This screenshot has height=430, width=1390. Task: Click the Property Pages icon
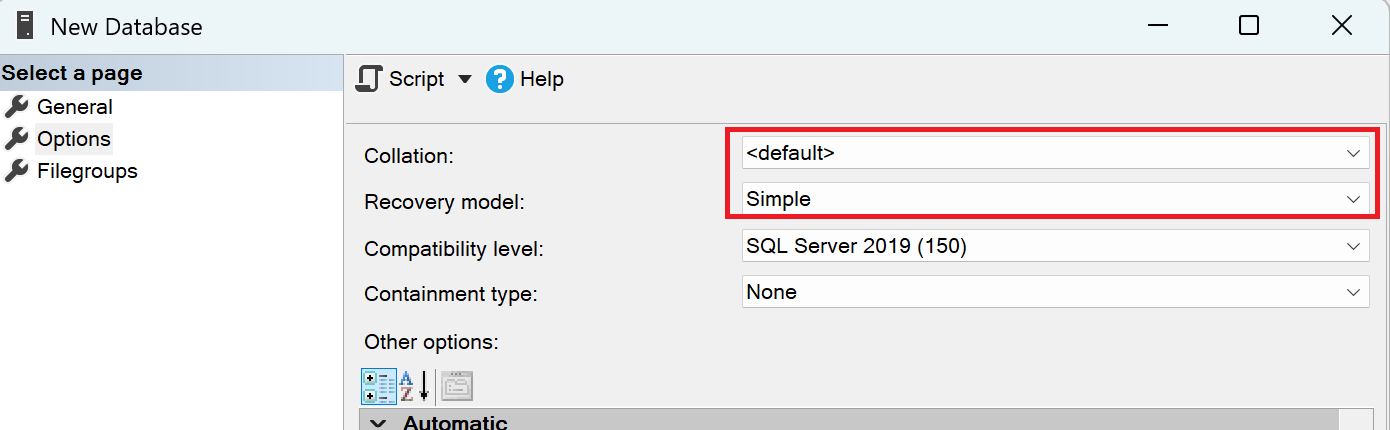click(x=457, y=386)
